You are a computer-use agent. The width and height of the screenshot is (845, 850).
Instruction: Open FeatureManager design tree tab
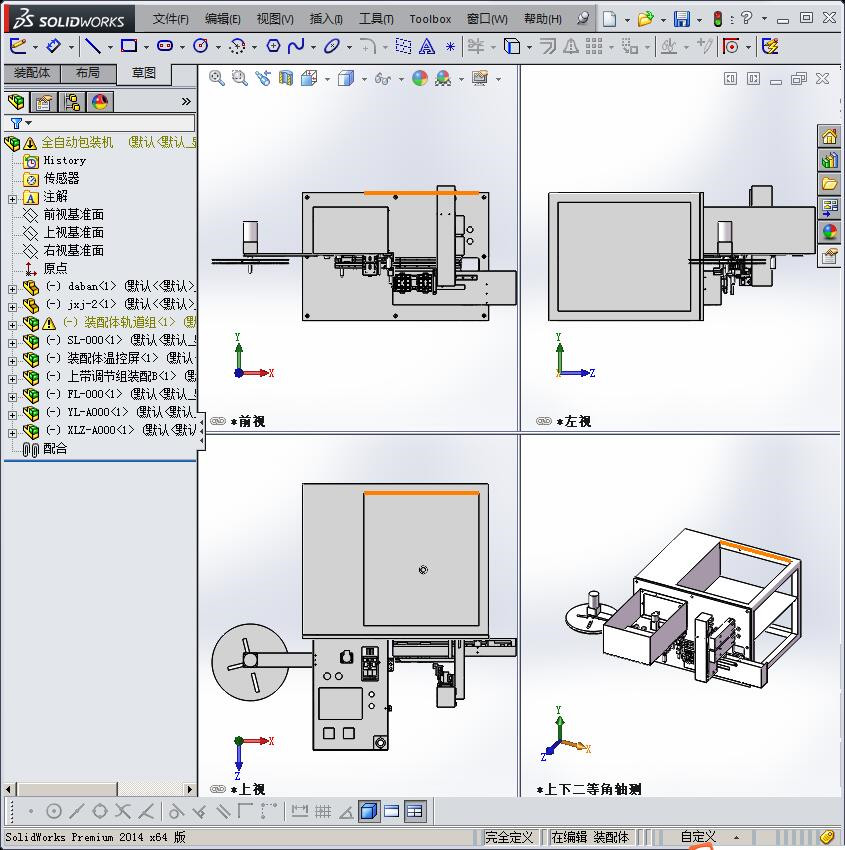pyautogui.click(x=16, y=102)
